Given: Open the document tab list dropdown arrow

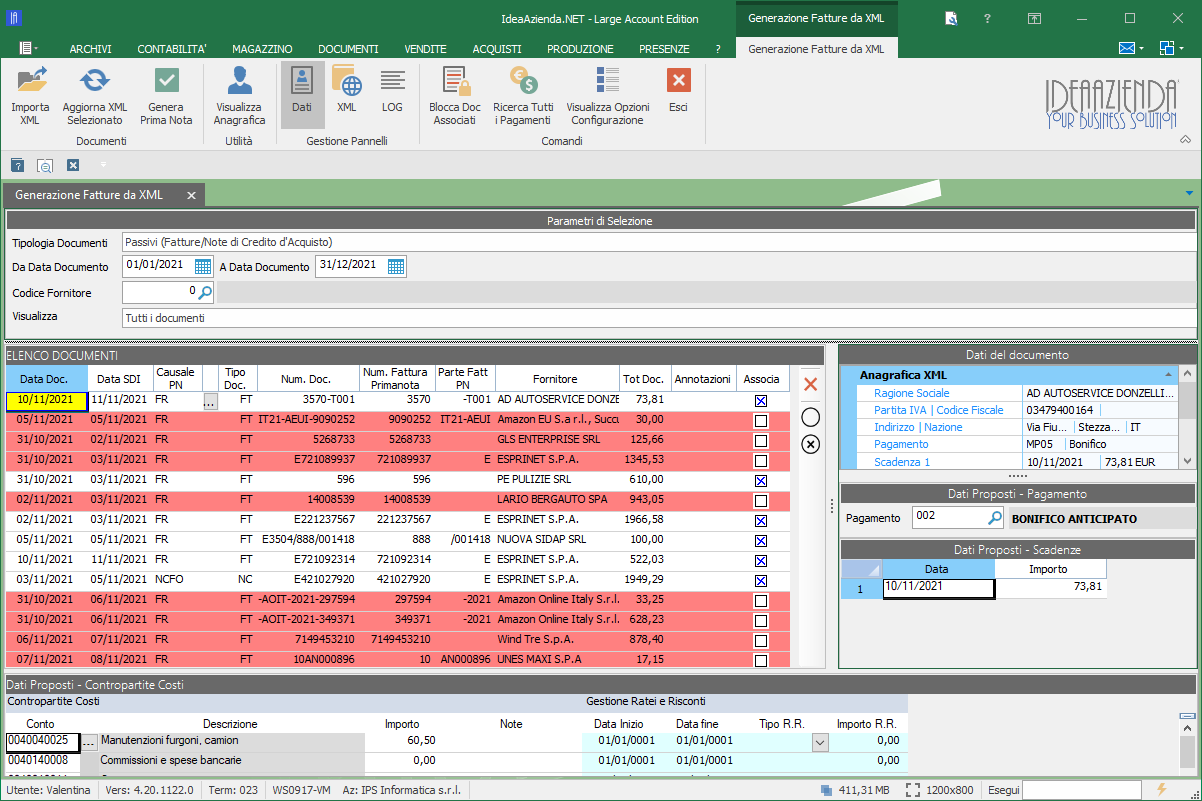Looking at the screenshot, I should (x=1189, y=193).
